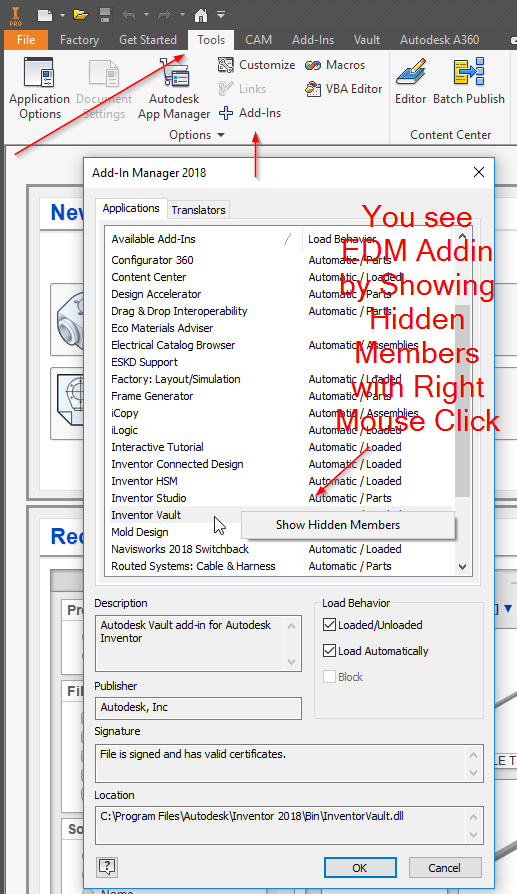517x894 pixels.
Task: Open the Redo history dropdown arrow
Action: [182, 15]
